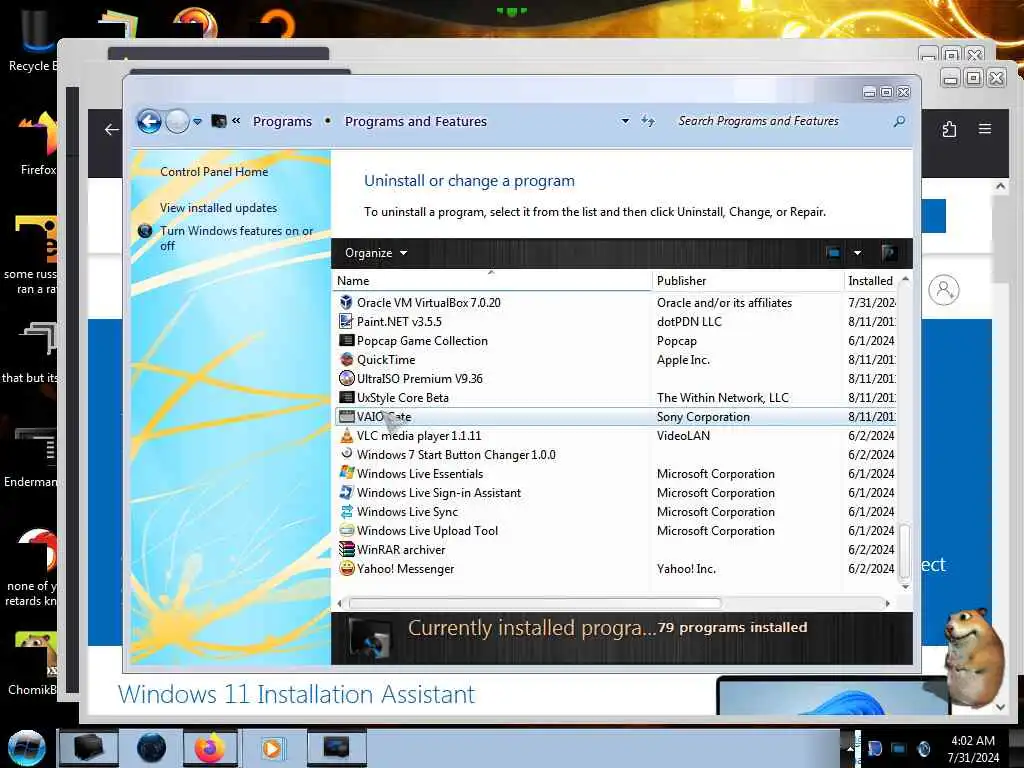The image size is (1024, 768).
Task: Click Firefox window back arrow
Action: point(112,129)
